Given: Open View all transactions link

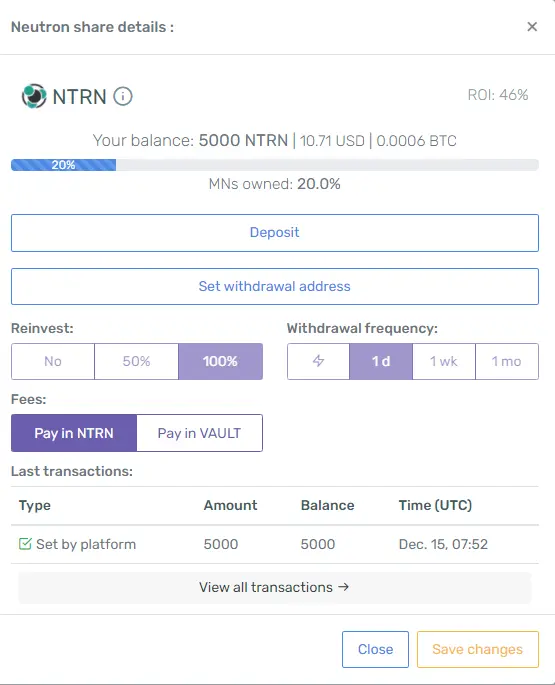Looking at the screenshot, I should click(275, 587).
